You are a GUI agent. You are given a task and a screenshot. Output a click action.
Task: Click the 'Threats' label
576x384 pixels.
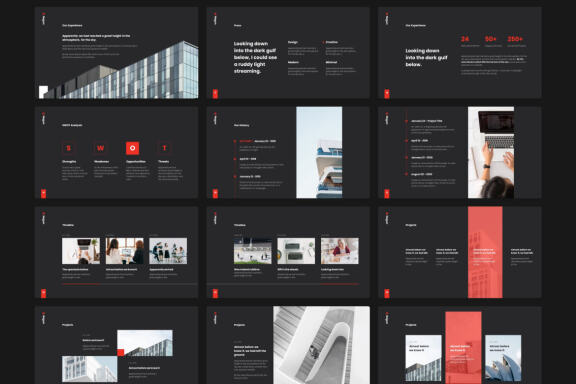(x=163, y=161)
